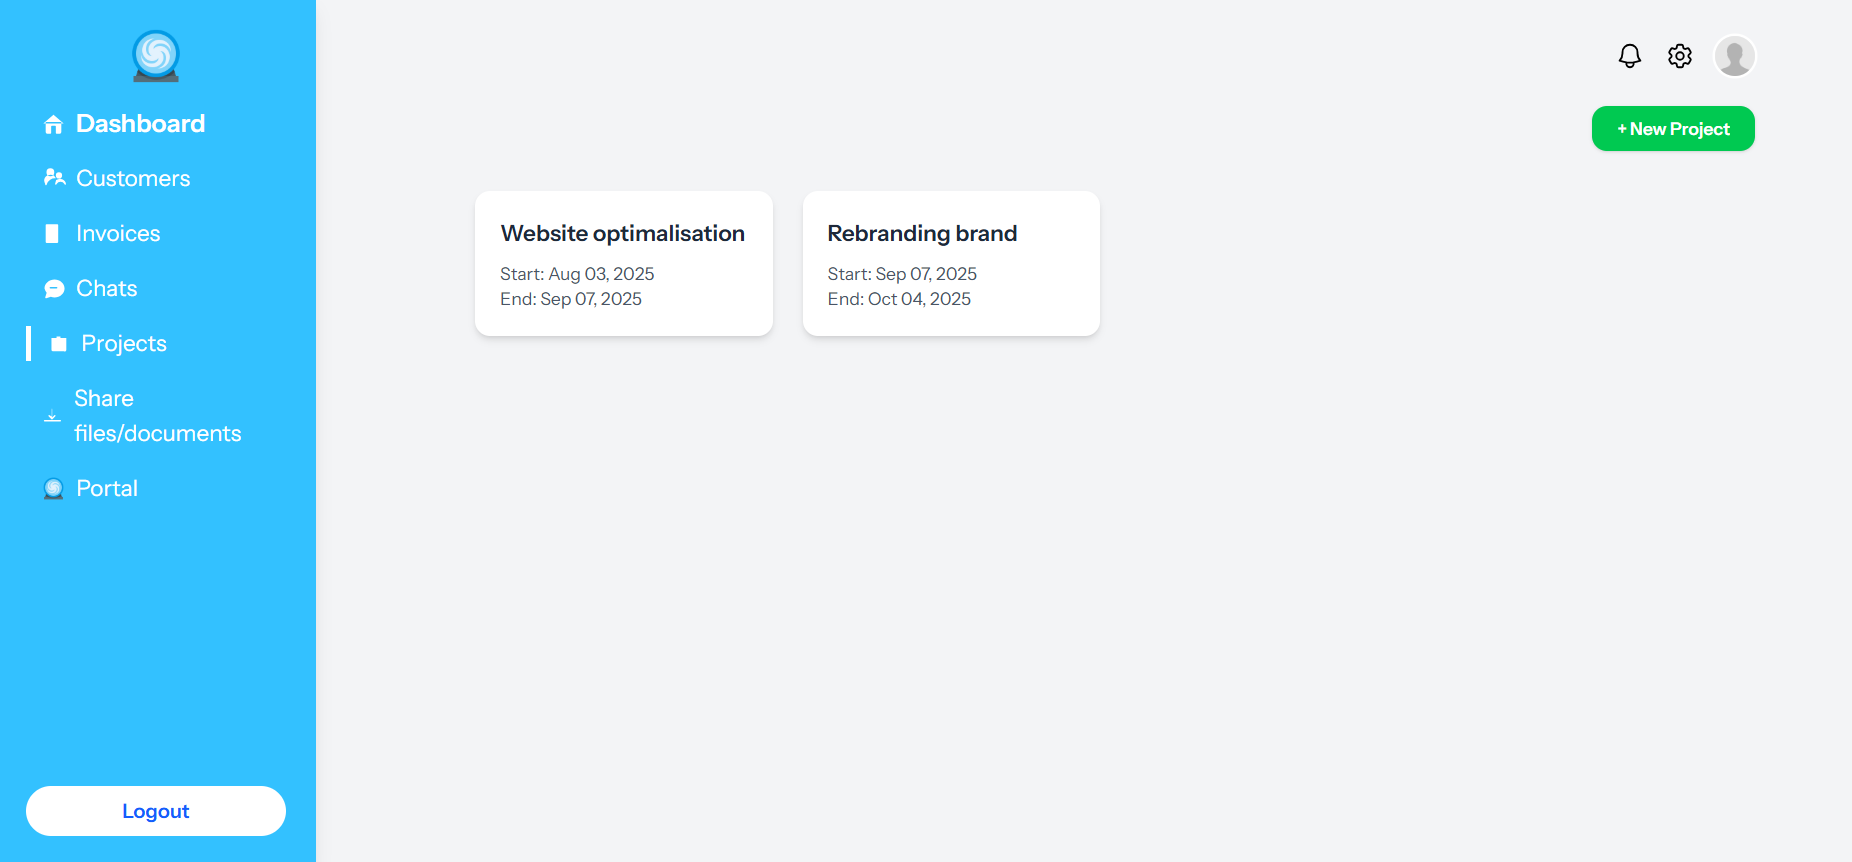1852x862 pixels.
Task: Click the Logout button
Action: pyautogui.click(x=155, y=811)
